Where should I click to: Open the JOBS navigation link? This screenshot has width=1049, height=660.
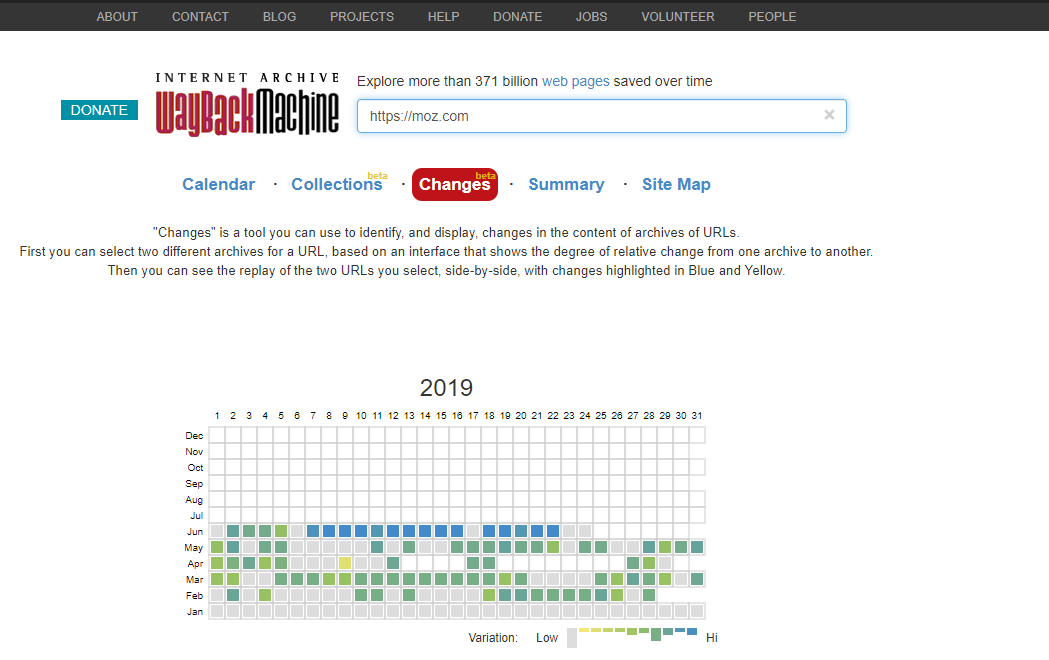(591, 17)
